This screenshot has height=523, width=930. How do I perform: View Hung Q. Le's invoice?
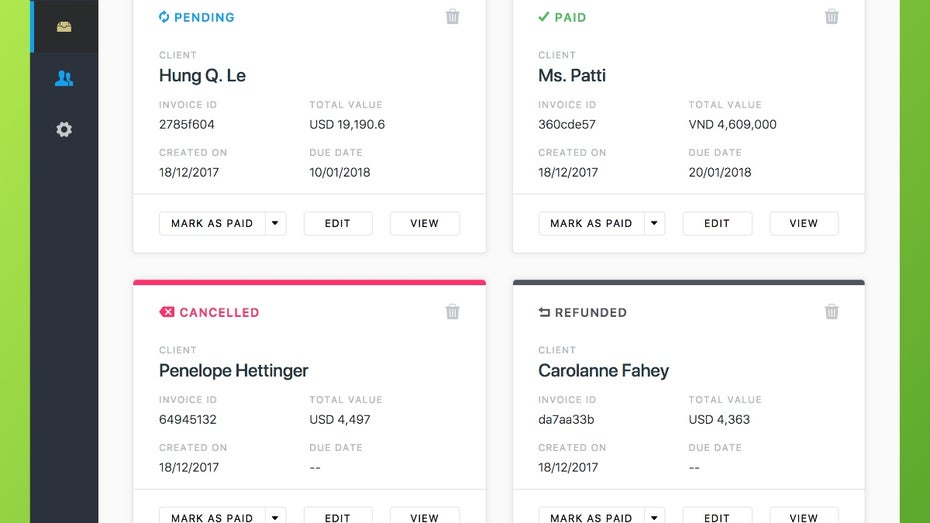click(x=424, y=223)
